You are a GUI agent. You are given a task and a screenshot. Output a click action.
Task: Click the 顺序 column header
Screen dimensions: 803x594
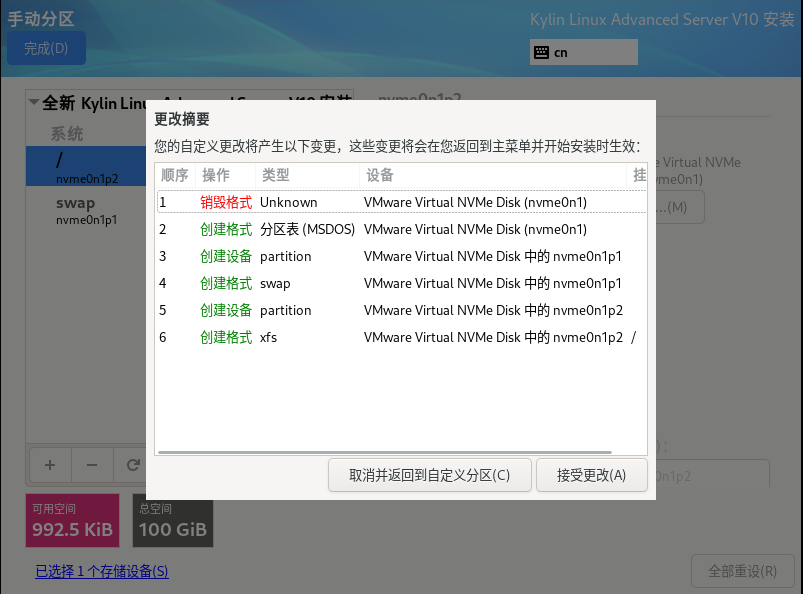coord(175,175)
